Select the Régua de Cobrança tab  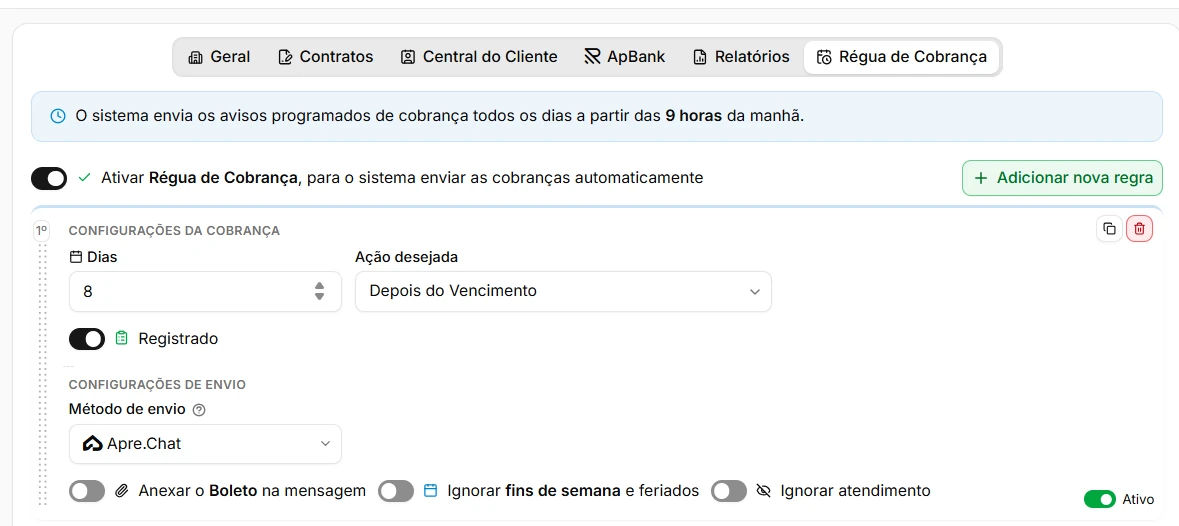click(902, 57)
